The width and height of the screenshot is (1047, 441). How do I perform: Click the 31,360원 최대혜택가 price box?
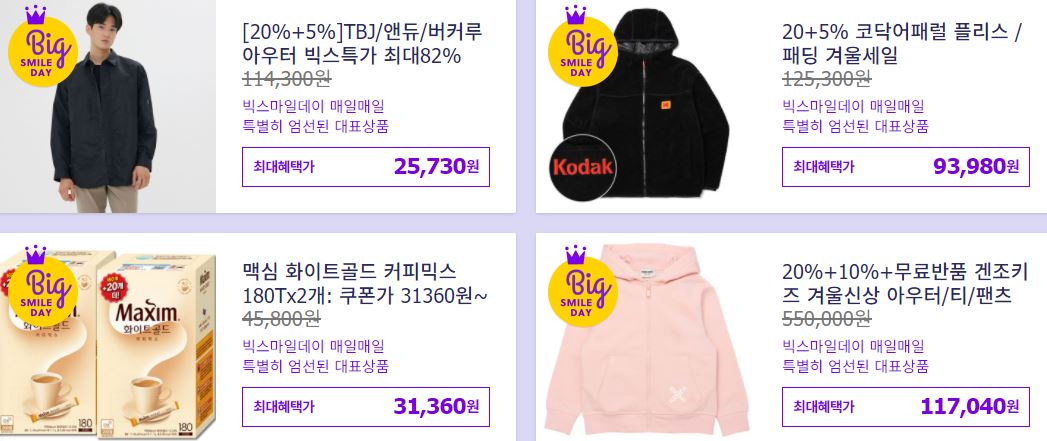[x=366, y=407]
